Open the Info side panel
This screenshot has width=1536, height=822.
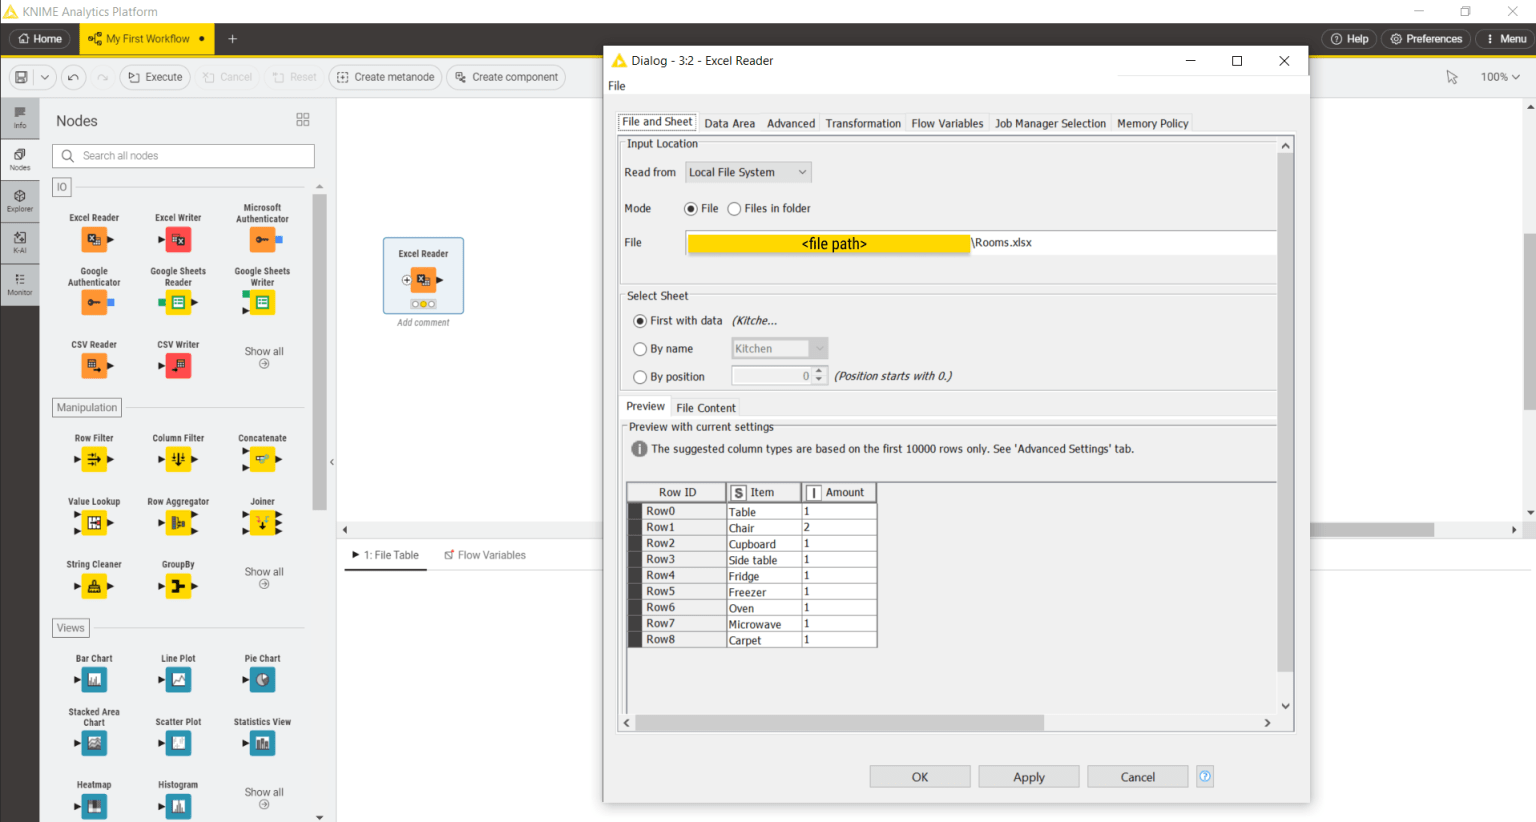[x=20, y=118]
